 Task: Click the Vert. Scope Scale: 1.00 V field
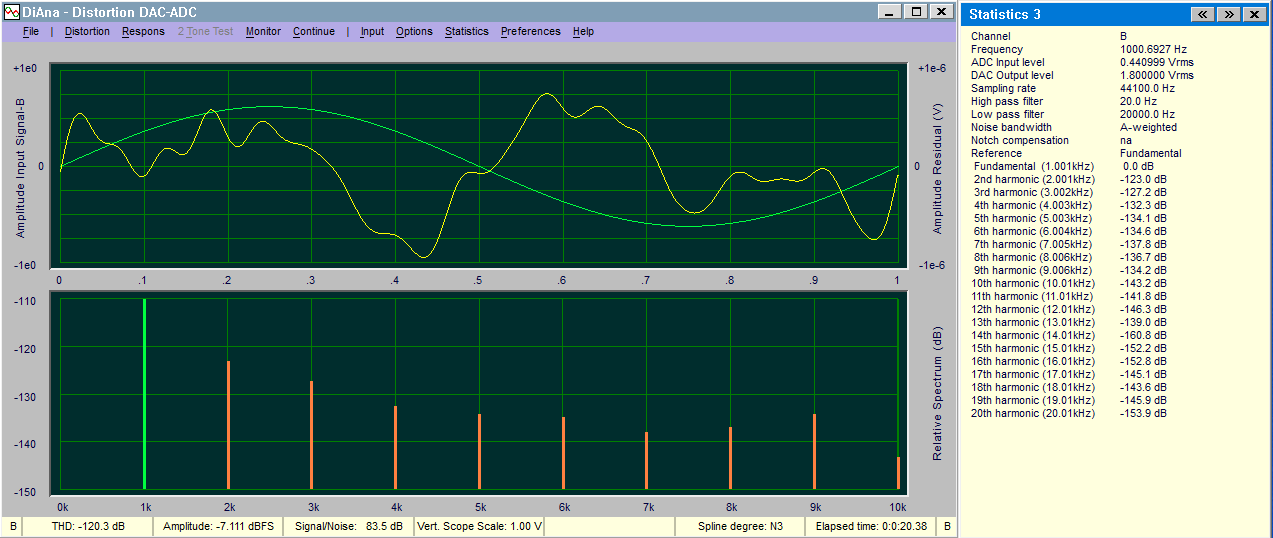[x=478, y=526]
